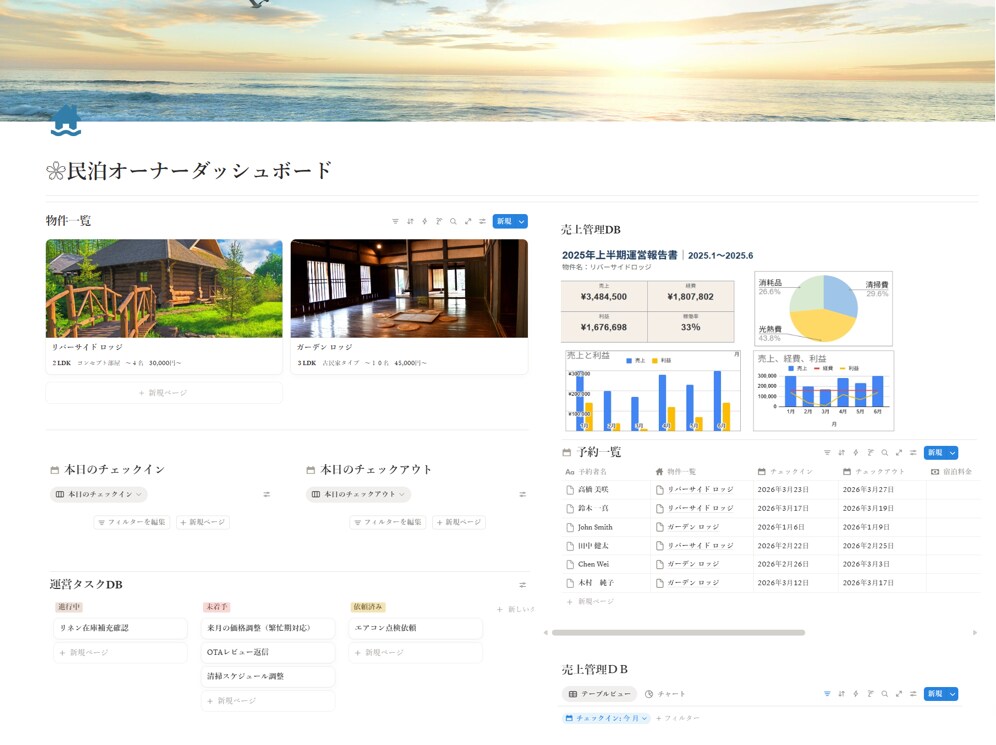Click the sort icon in bottom 売上管理DB toolbar
This screenshot has height=745, width=996.
coord(842,694)
